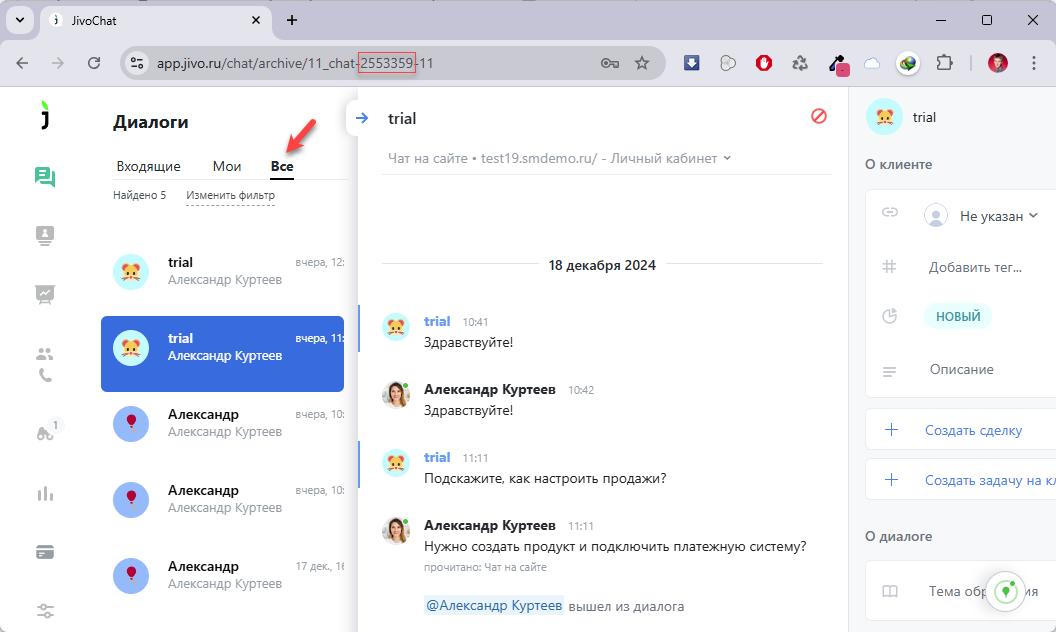This screenshot has height=632, width=1056.
Task: Open the site info icon in address bar
Action: [137, 63]
